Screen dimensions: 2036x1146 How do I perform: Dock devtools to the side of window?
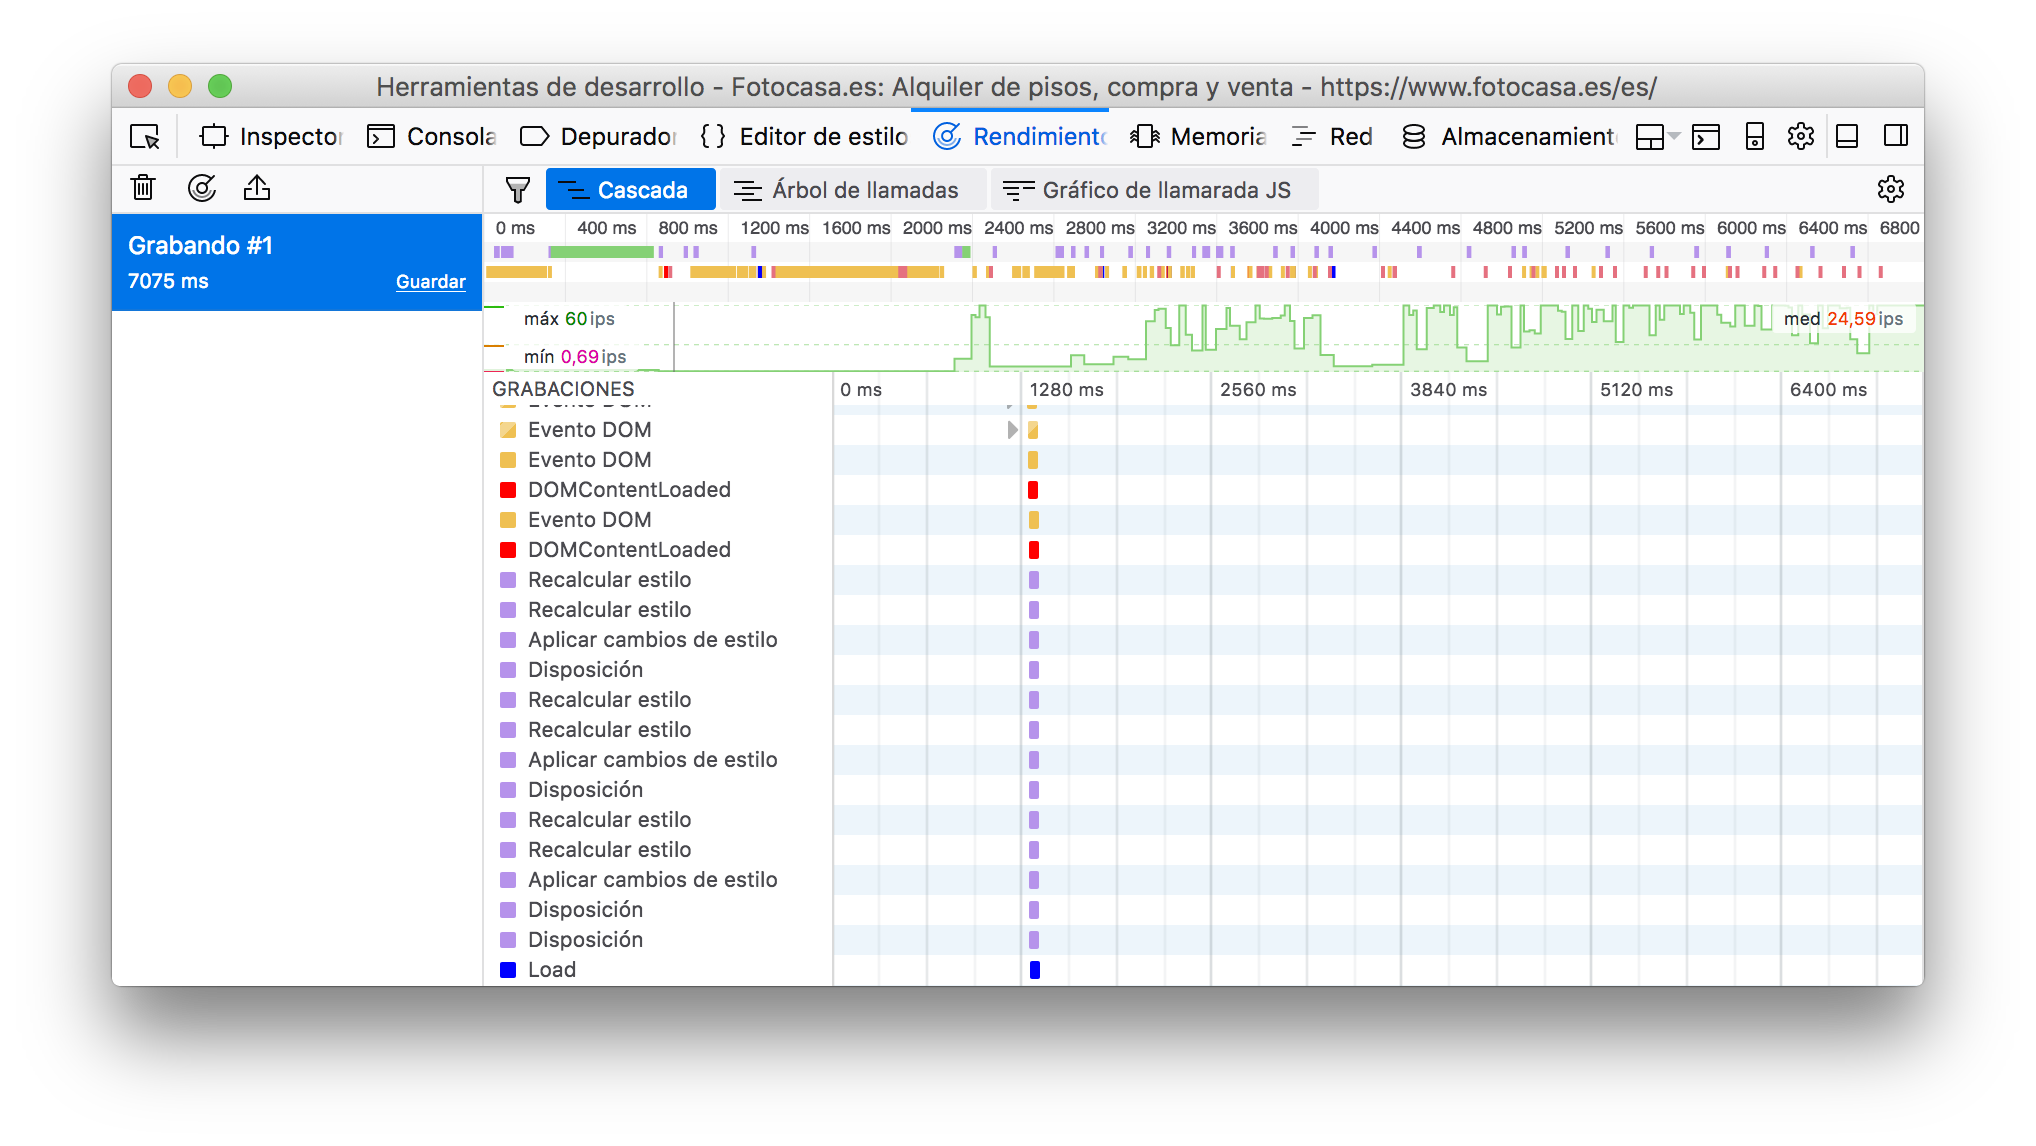click(x=1895, y=136)
